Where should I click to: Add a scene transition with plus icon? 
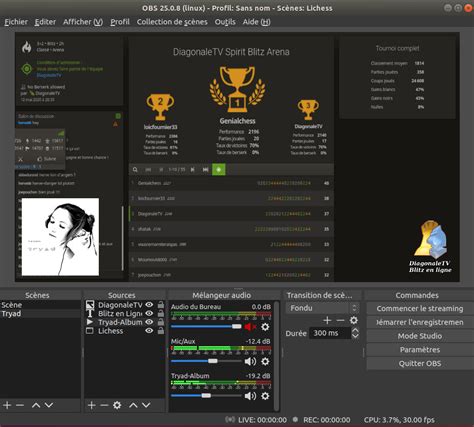pyautogui.click(x=327, y=320)
